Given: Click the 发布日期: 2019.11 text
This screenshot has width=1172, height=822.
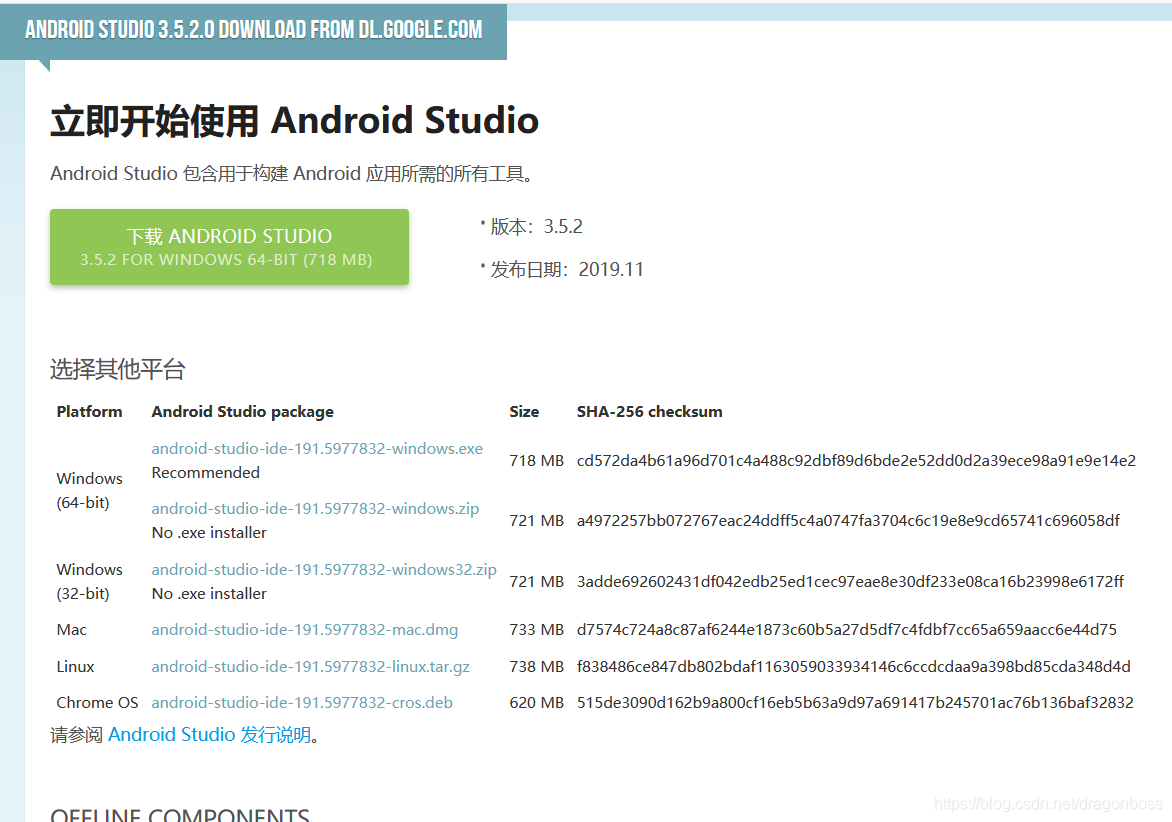Looking at the screenshot, I should click(x=567, y=269).
